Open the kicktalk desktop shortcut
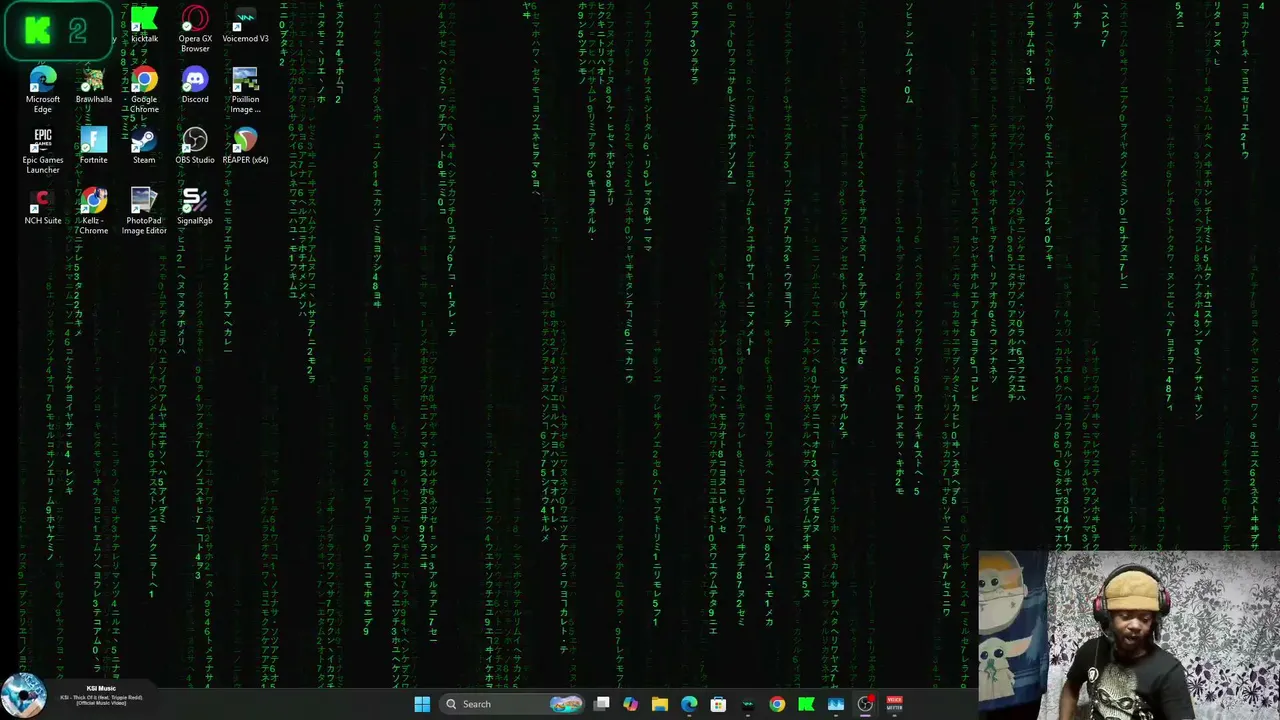Viewport: 1280px width, 720px height. pyautogui.click(x=144, y=25)
